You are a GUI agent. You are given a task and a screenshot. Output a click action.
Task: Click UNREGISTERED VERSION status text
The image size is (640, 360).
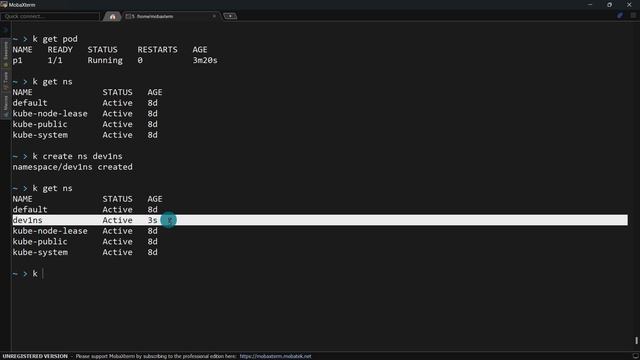point(35,356)
